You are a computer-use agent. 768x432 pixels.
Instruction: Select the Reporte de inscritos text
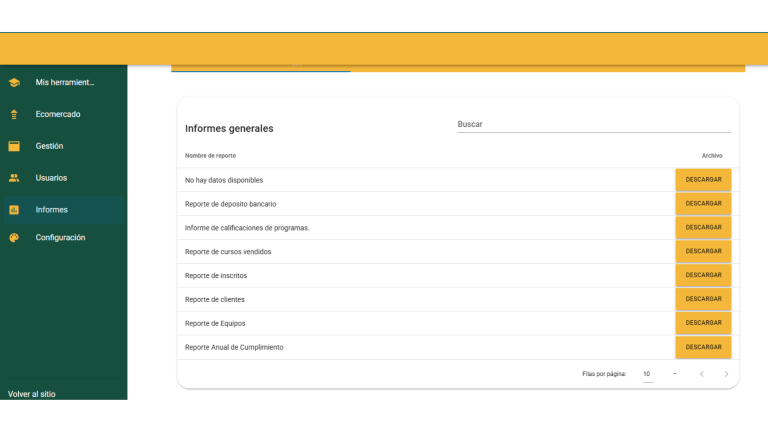tap(216, 276)
